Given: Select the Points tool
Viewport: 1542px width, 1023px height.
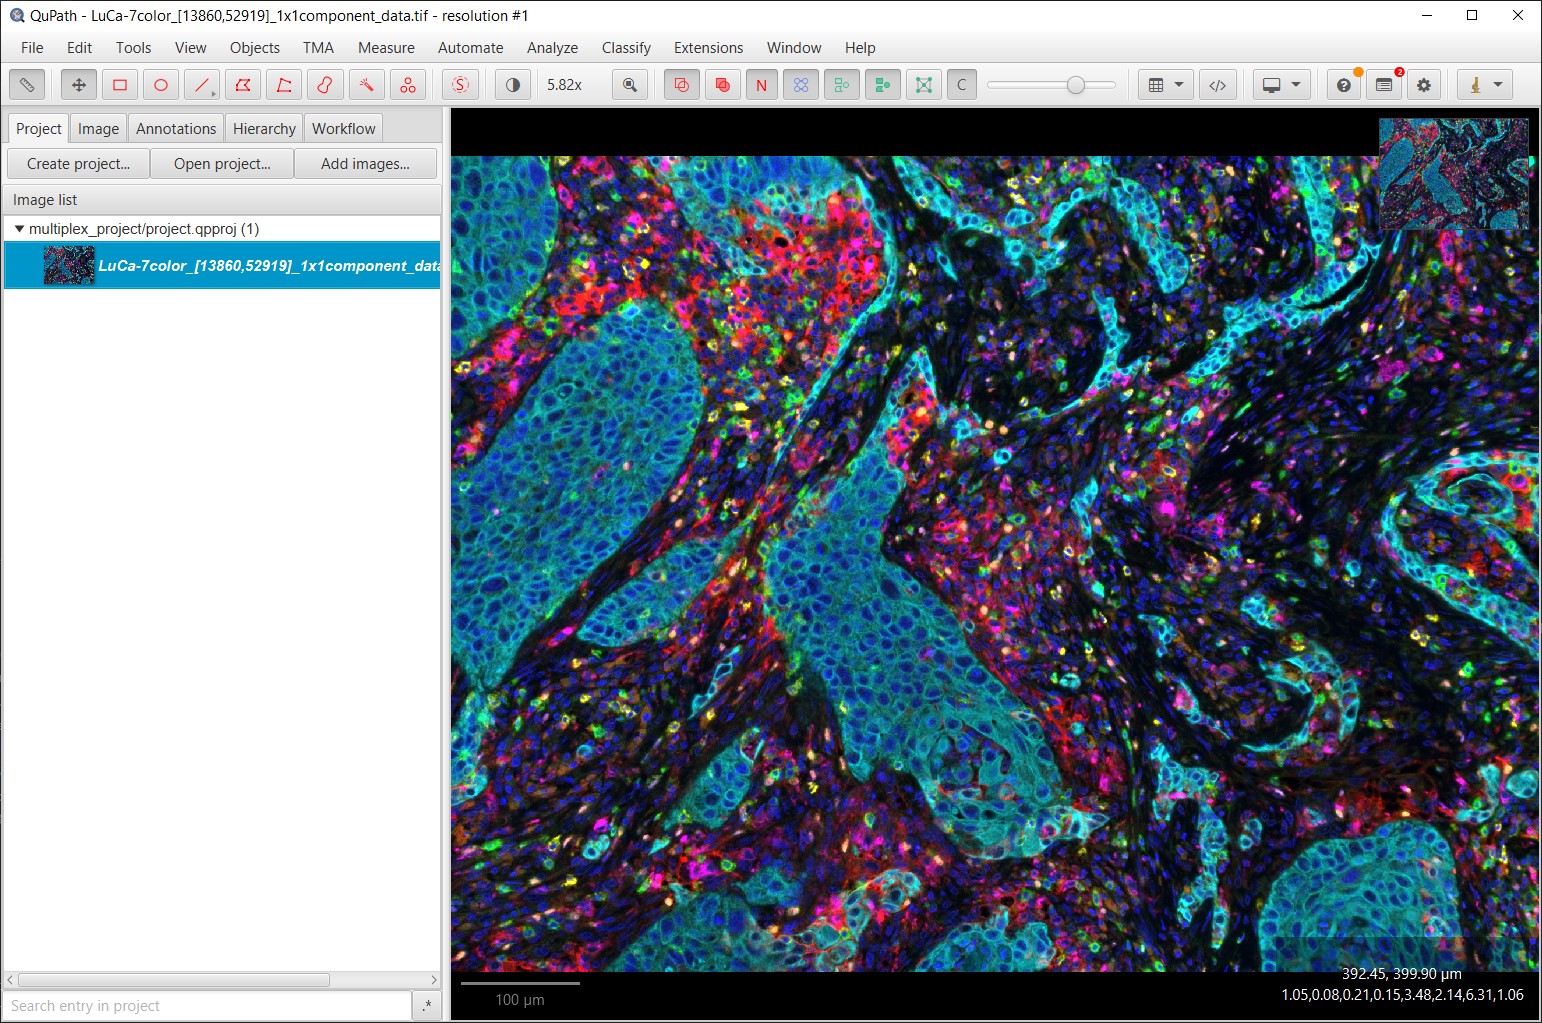Looking at the screenshot, I should pyautogui.click(x=408, y=85).
